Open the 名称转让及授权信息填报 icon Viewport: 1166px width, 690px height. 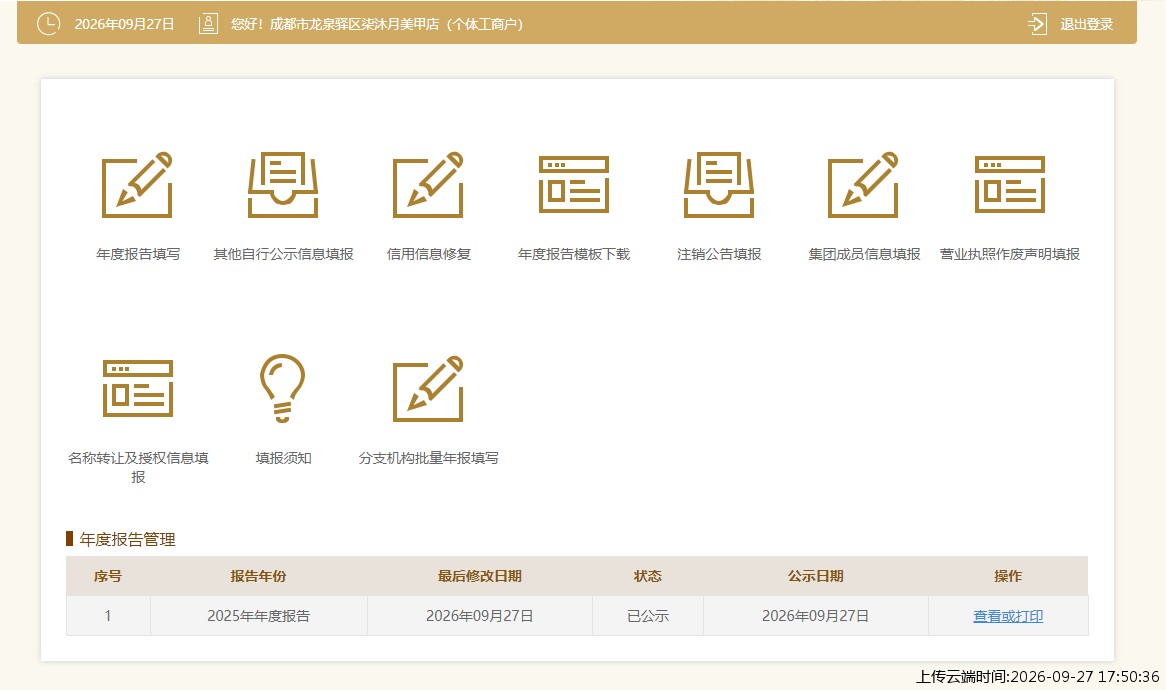pos(138,389)
